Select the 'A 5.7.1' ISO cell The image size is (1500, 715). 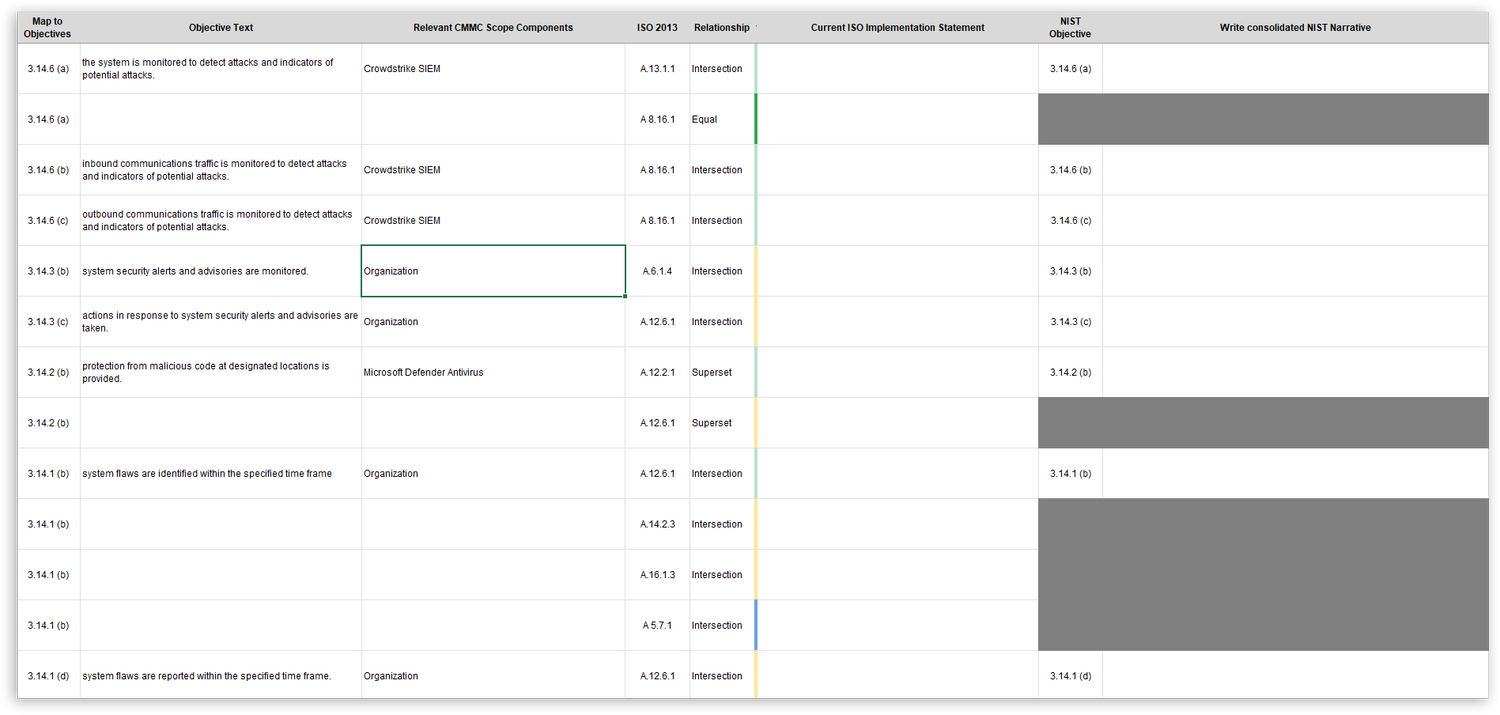tap(657, 625)
